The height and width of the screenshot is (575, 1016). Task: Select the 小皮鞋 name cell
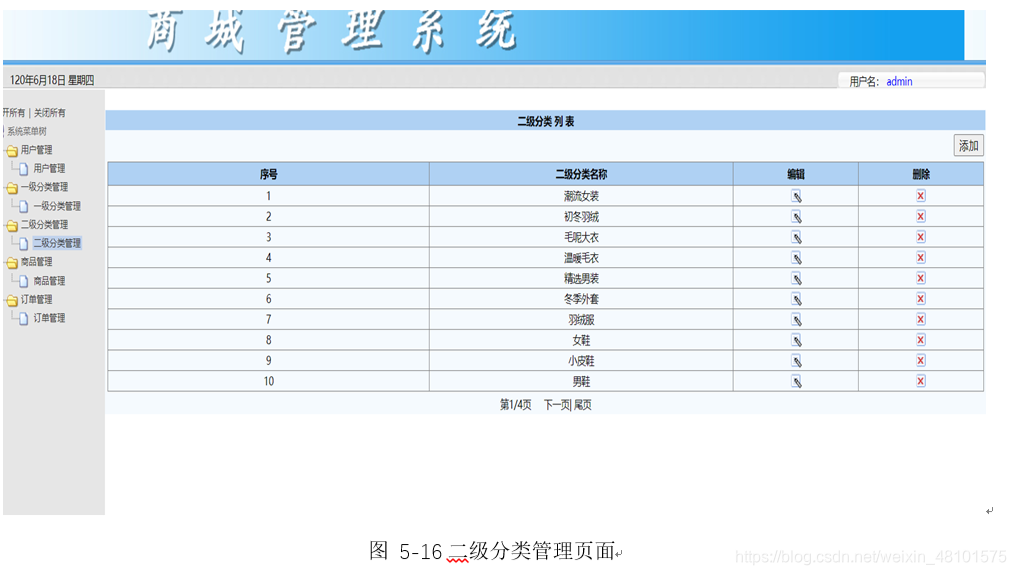point(581,361)
